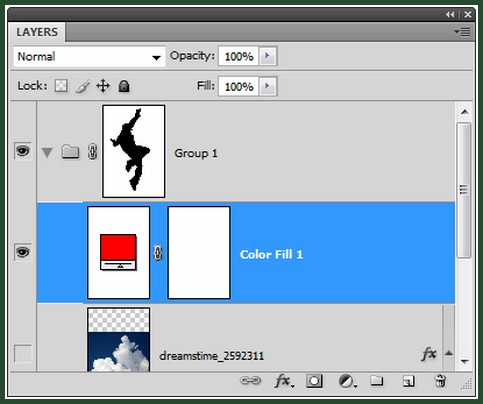Toggle lock all padlock icon

(x=124, y=86)
